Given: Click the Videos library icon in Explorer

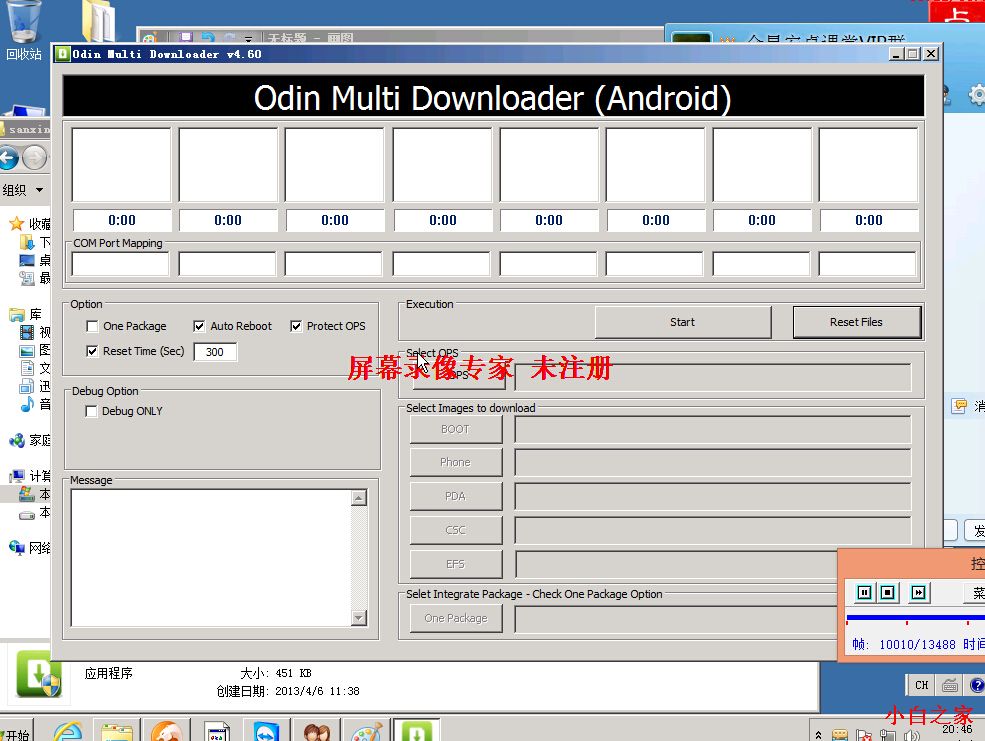Looking at the screenshot, I should [27, 332].
